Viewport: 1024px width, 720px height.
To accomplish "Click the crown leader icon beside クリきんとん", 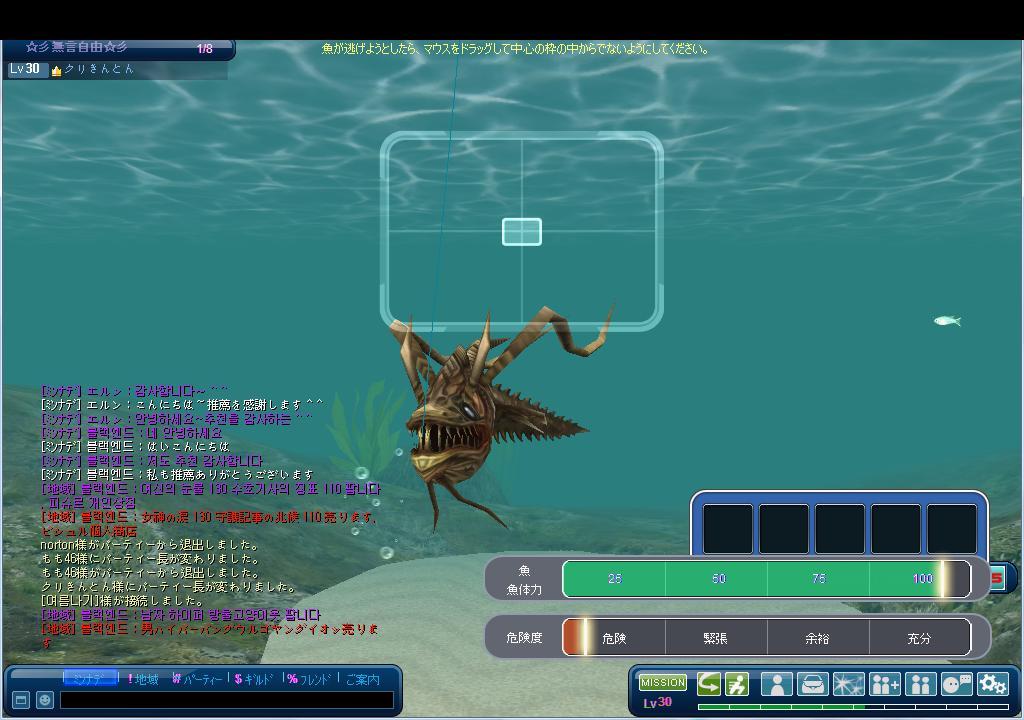I will point(56,71).
